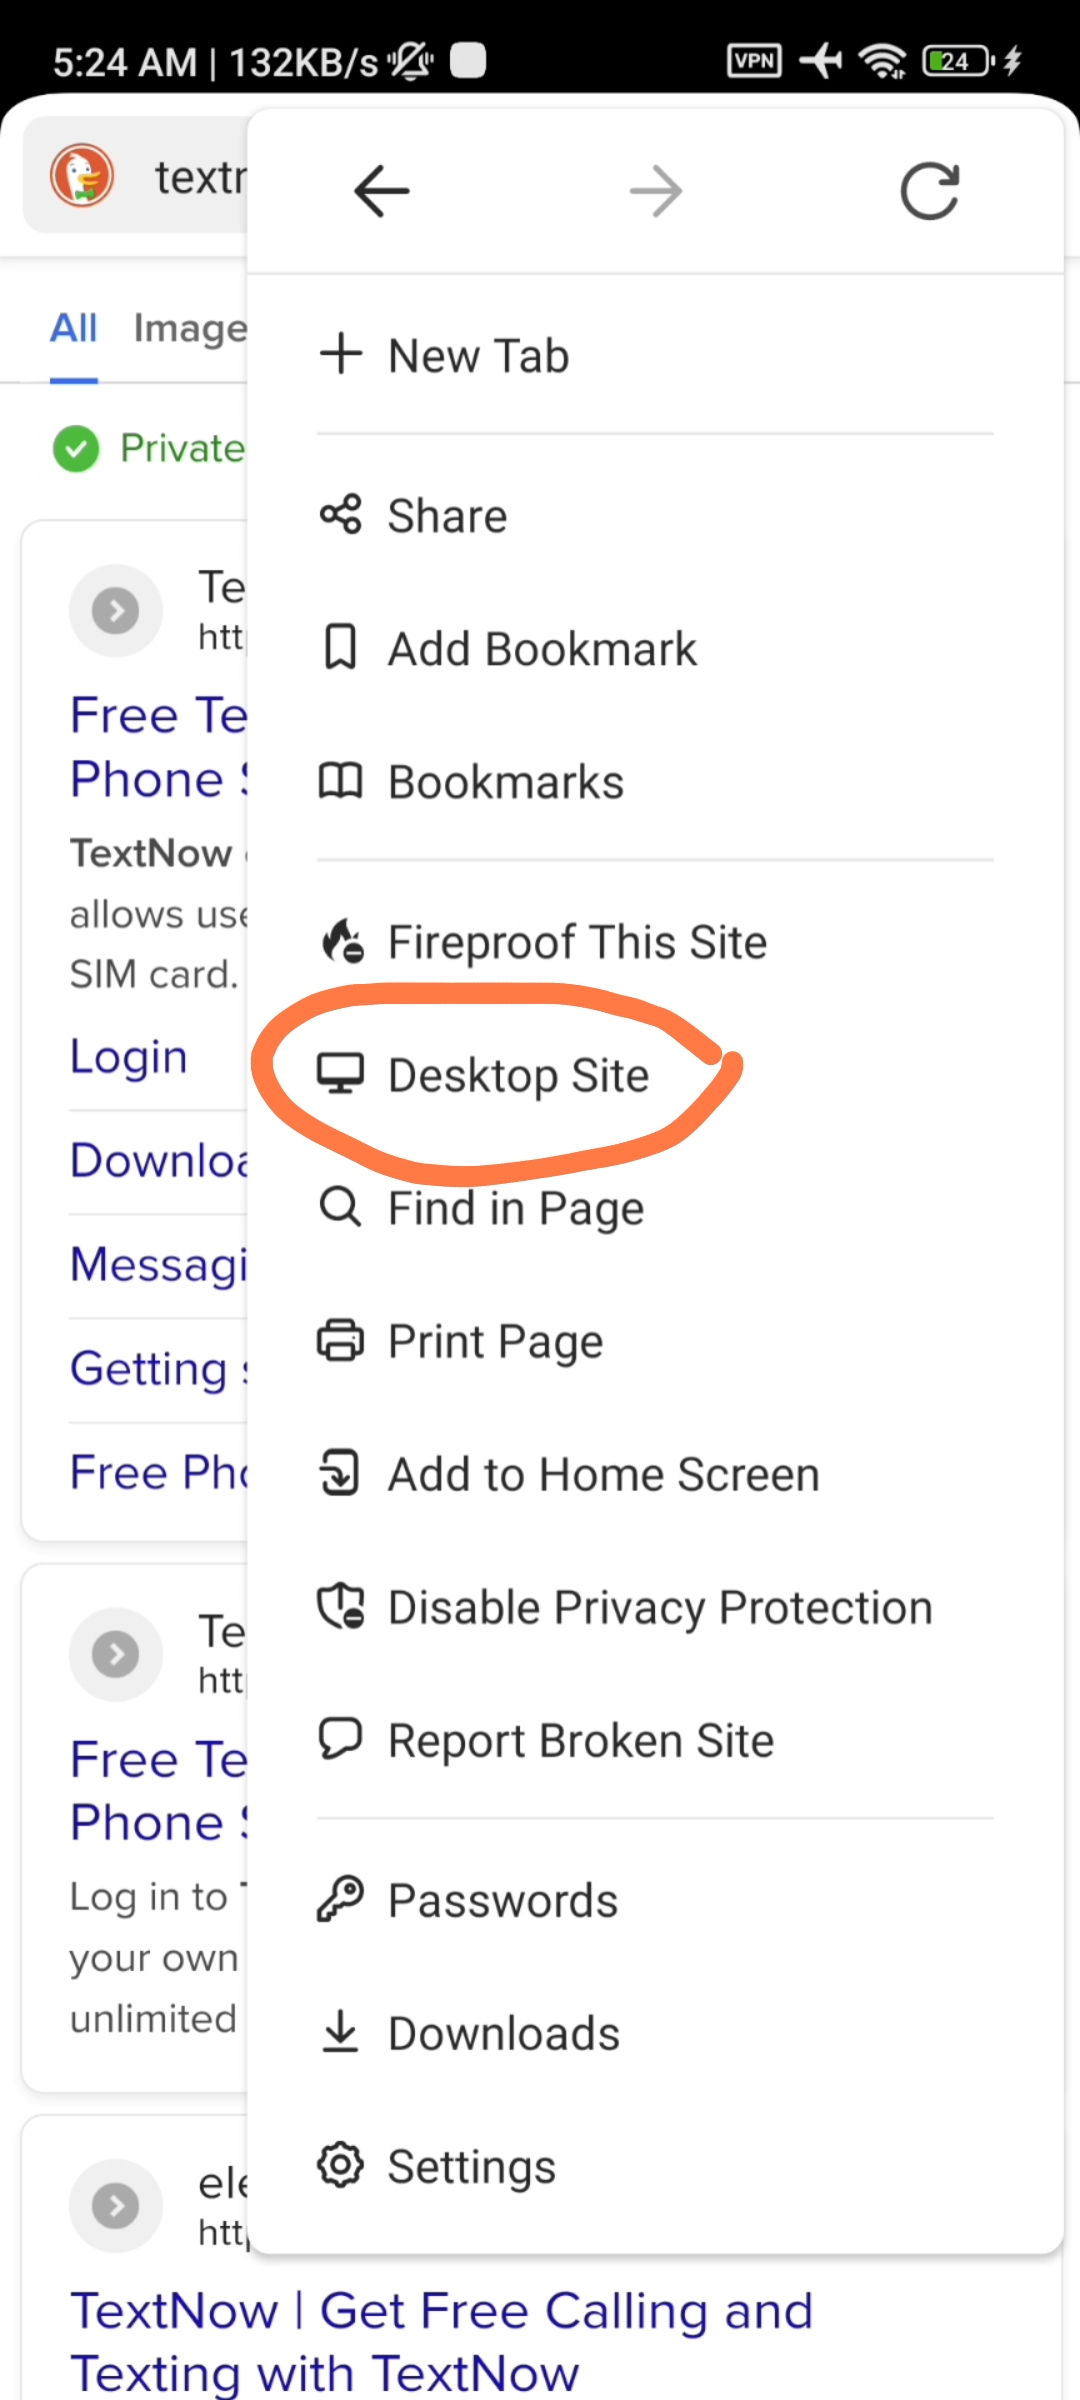Open saved Passwords
This screenshot has width=1080, height=2400.
coord(502,1901)
